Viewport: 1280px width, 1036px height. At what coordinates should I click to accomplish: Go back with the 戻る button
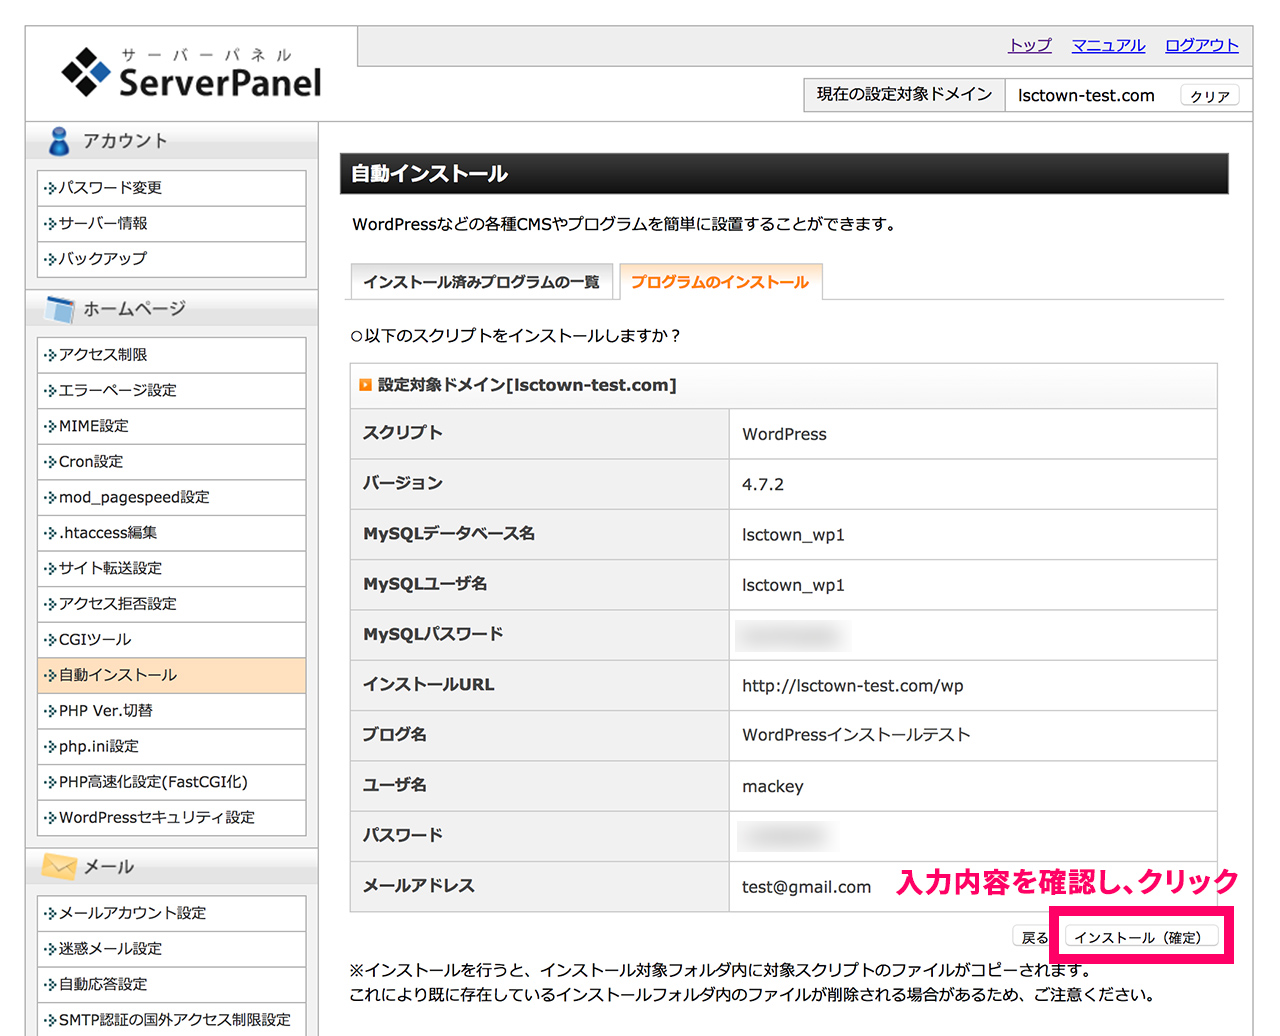click(1033, 937)
